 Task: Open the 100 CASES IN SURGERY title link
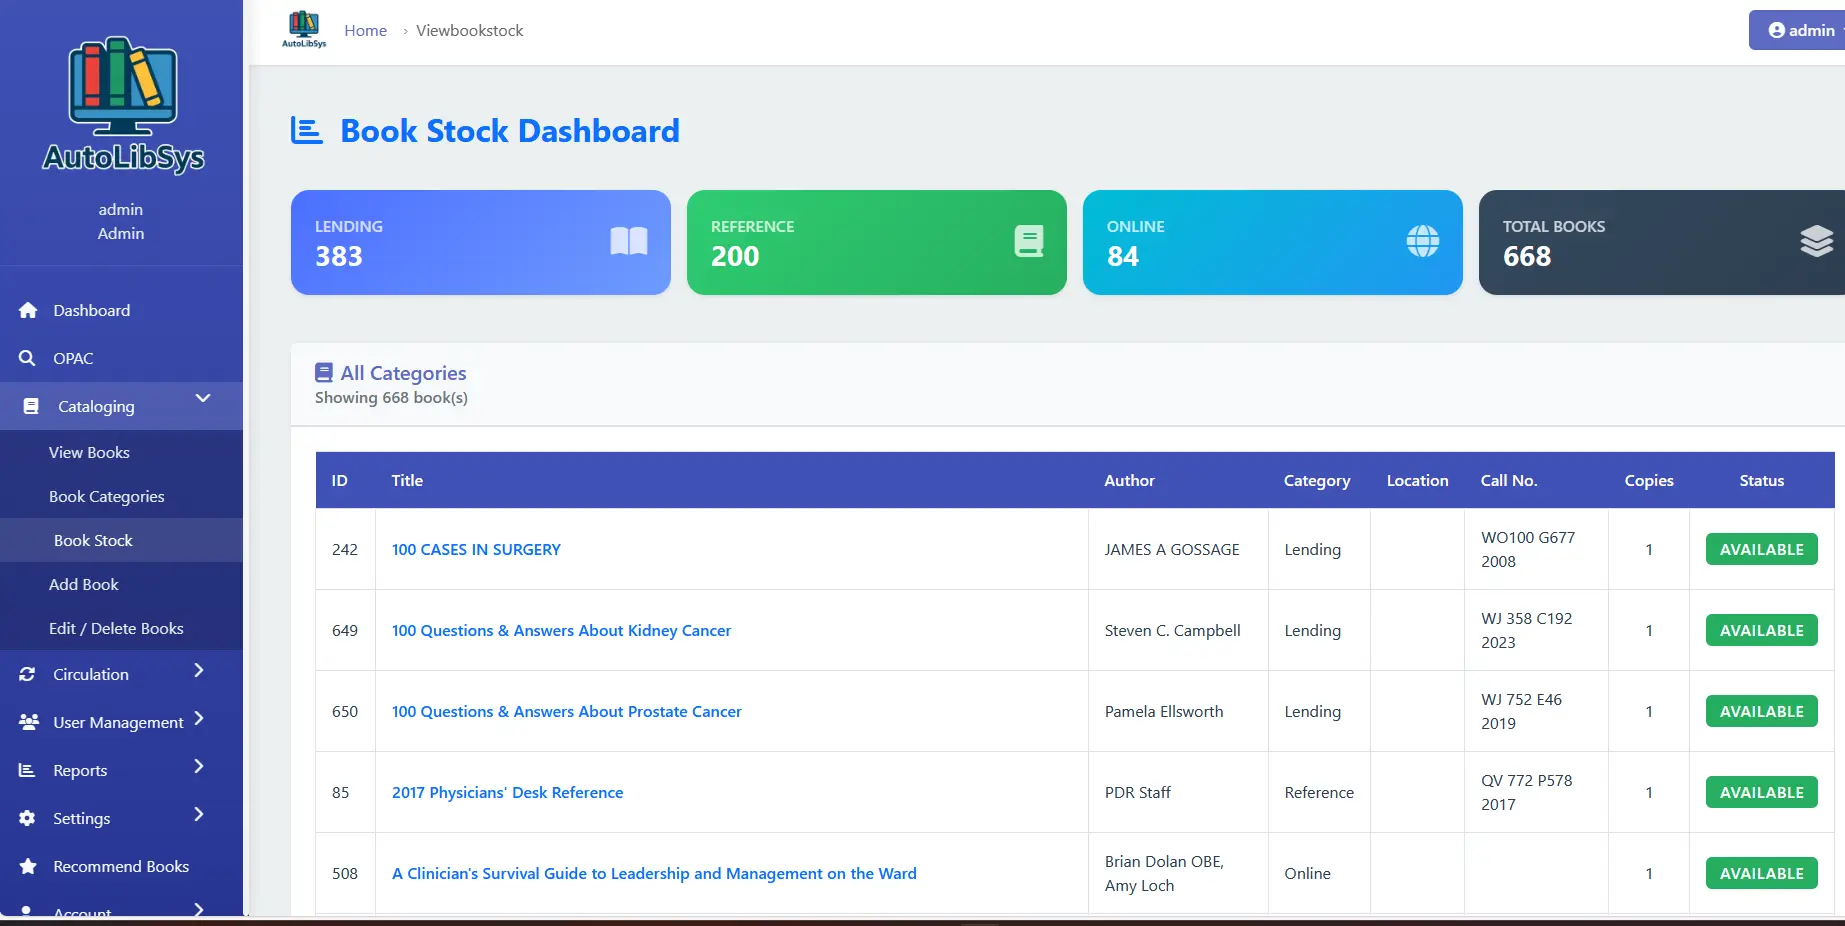pyautogui.click(x=476, y=550)
